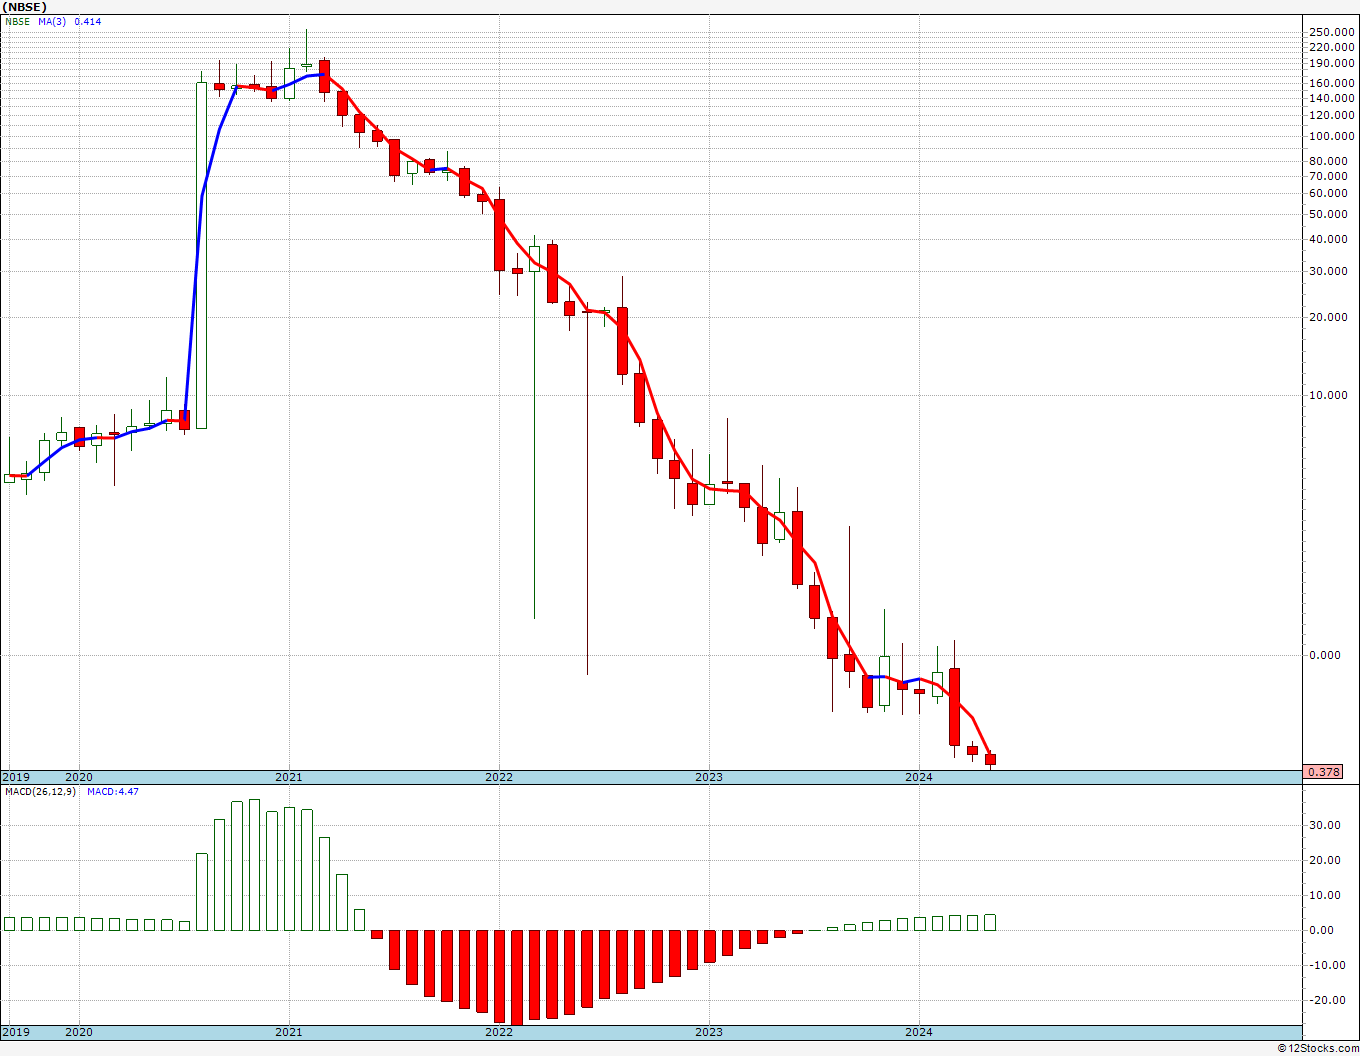
Task: Click 2024 on the price chart time axis
Action: (x=918, y=777)
